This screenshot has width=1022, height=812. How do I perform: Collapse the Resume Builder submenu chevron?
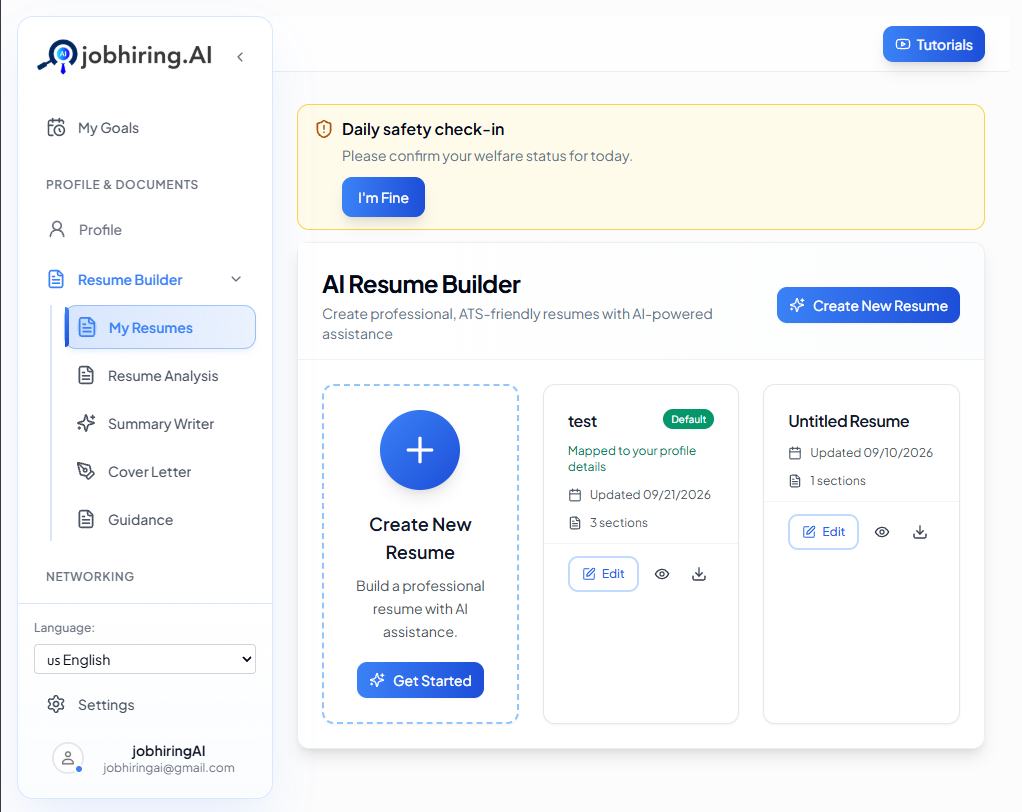(236, 279)
